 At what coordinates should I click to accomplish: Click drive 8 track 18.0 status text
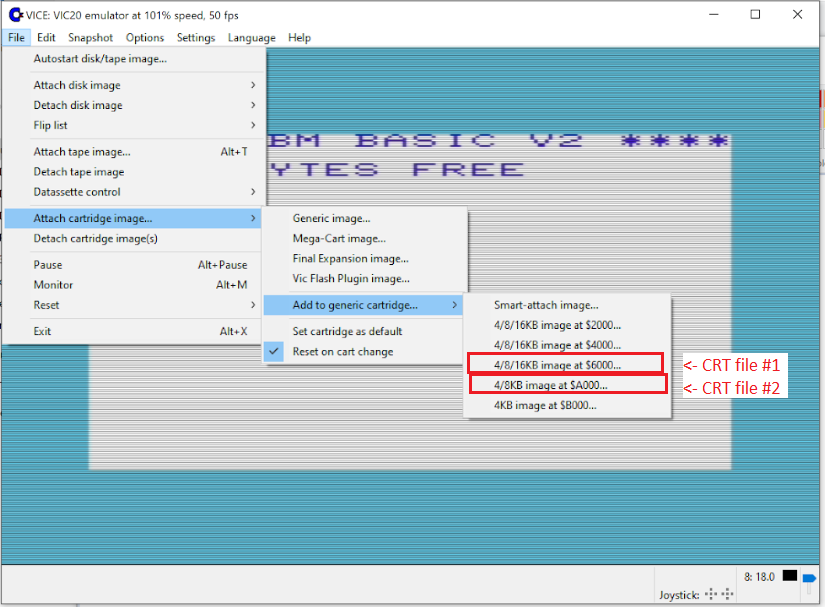pyautogui.click(x=759, y=576)
